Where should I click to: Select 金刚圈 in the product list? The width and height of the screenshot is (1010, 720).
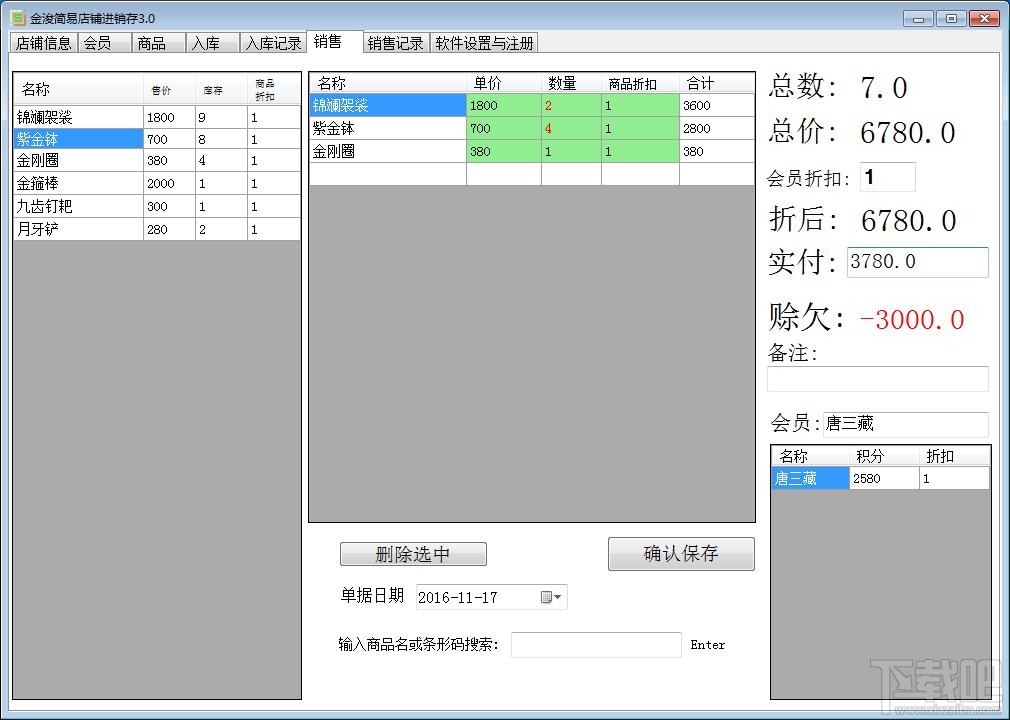click(78, 160)
